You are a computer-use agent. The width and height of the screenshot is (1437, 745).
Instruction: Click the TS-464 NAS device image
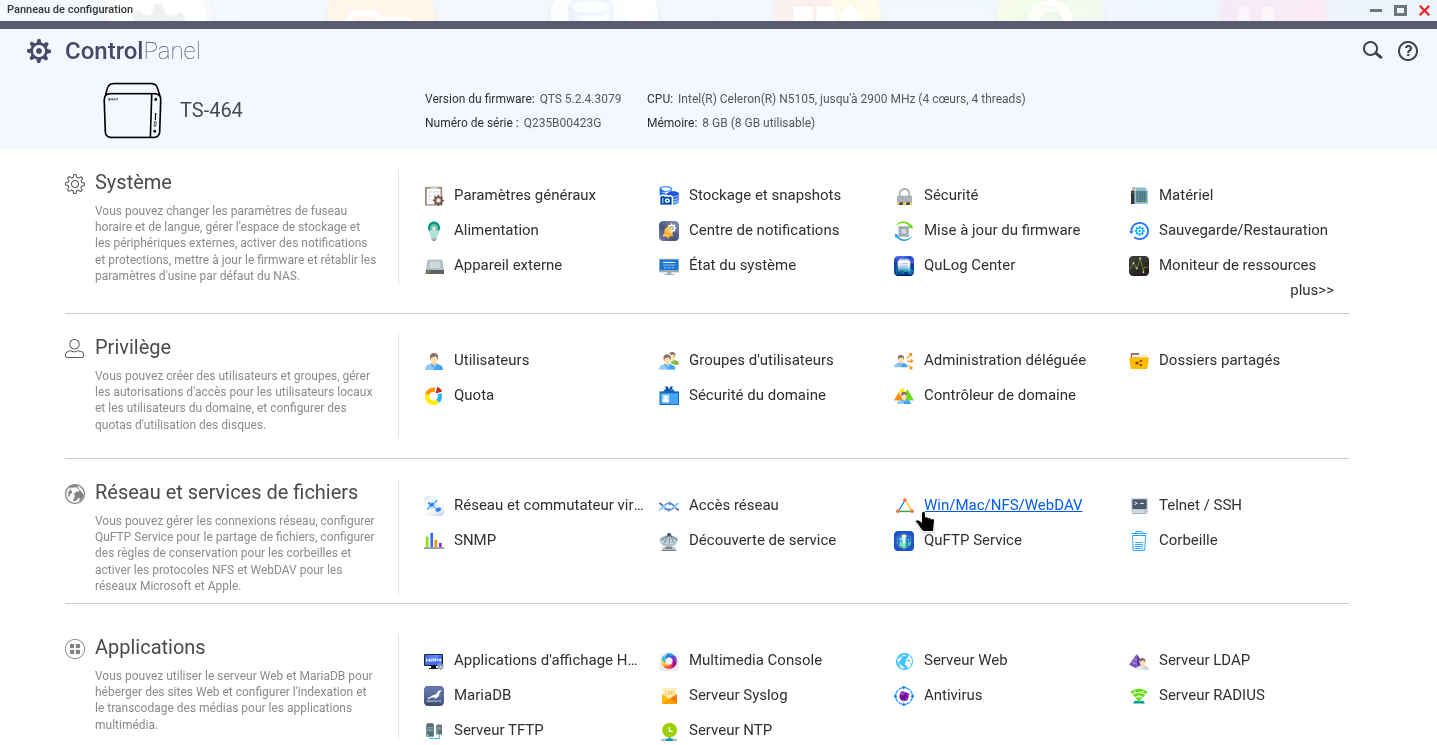coord(132,110)
